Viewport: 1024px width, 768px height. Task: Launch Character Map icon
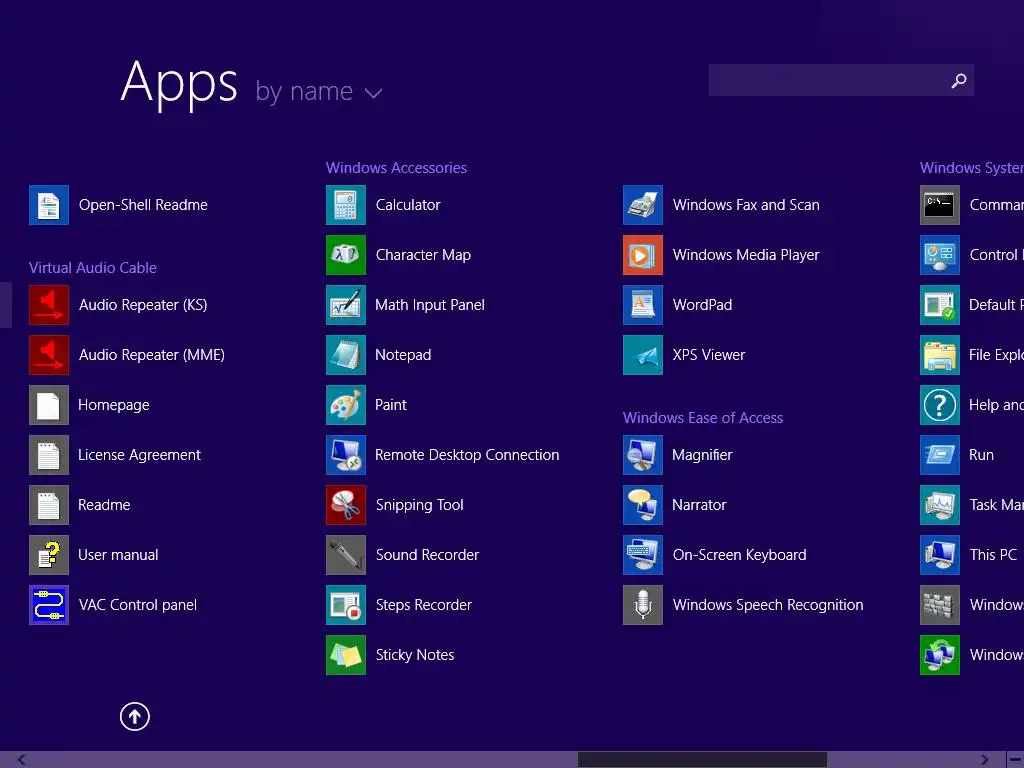[x=345, y=255]
